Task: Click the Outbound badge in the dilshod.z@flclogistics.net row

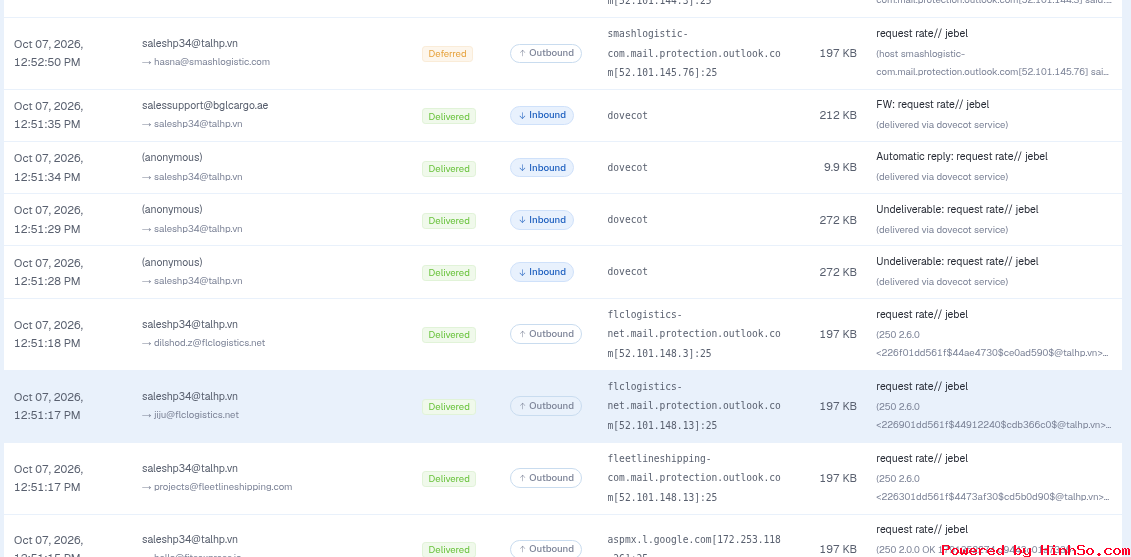Action: (545, 334)
